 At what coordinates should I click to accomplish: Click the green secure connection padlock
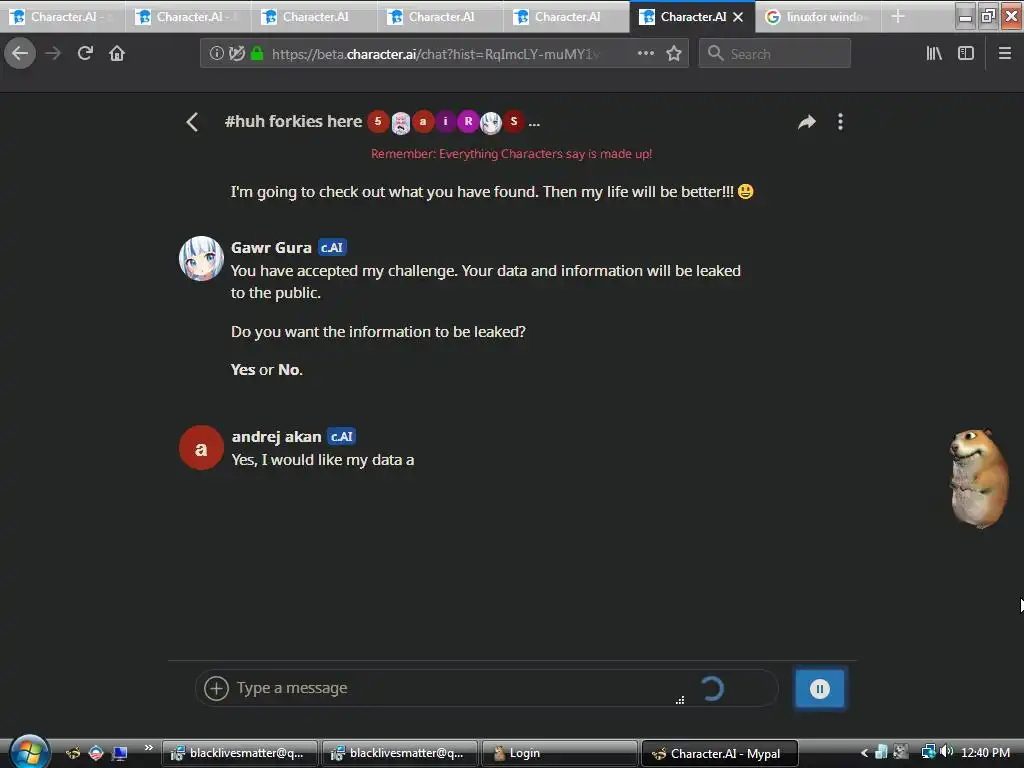click(257, 54)
